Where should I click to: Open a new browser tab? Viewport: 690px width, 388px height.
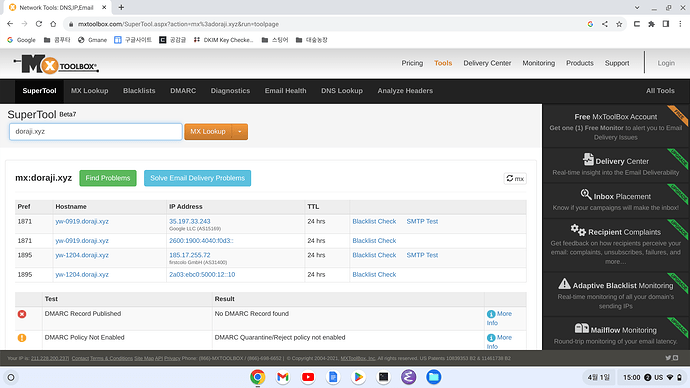pyautogui.click(x=121, y=7)
